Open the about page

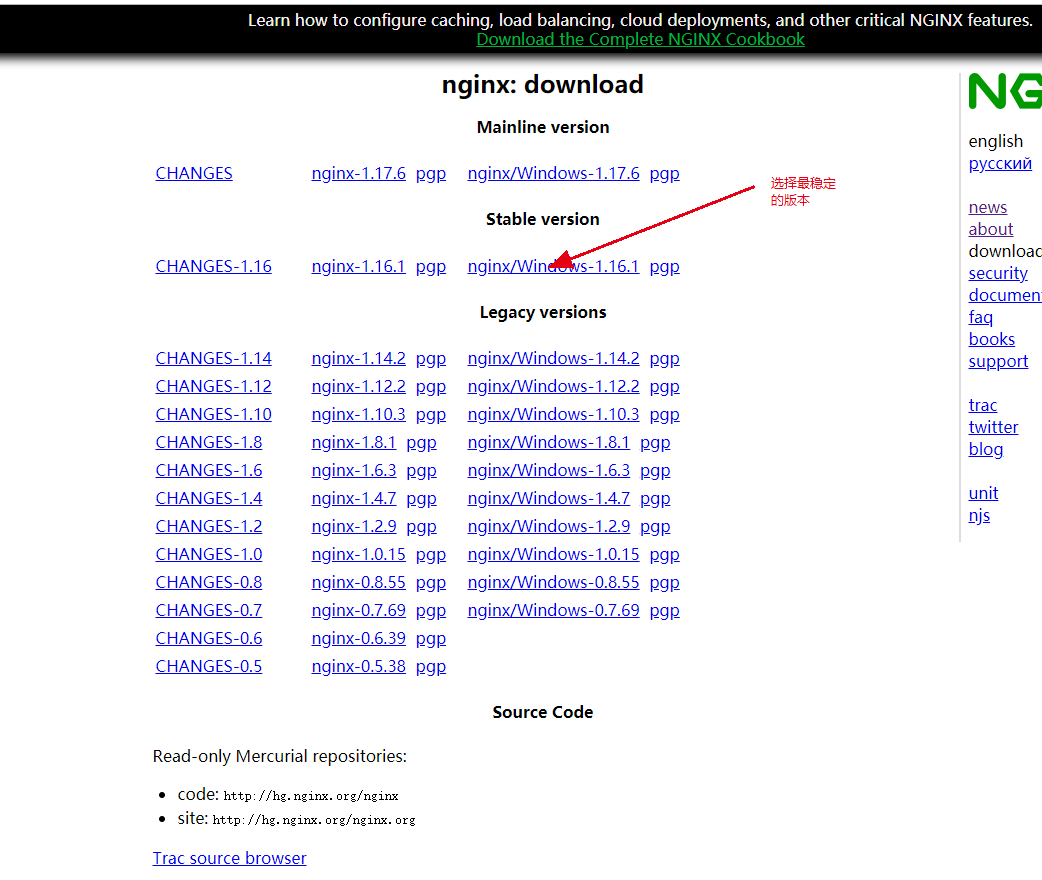point(990,229)
